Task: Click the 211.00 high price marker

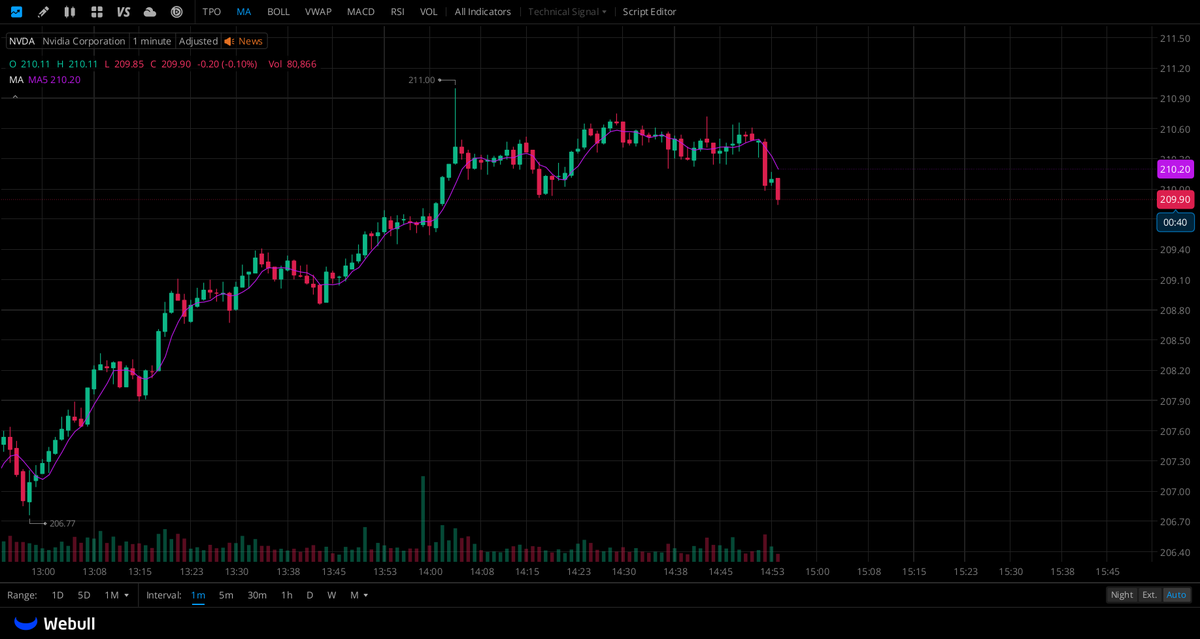Action: coord(422,80)
